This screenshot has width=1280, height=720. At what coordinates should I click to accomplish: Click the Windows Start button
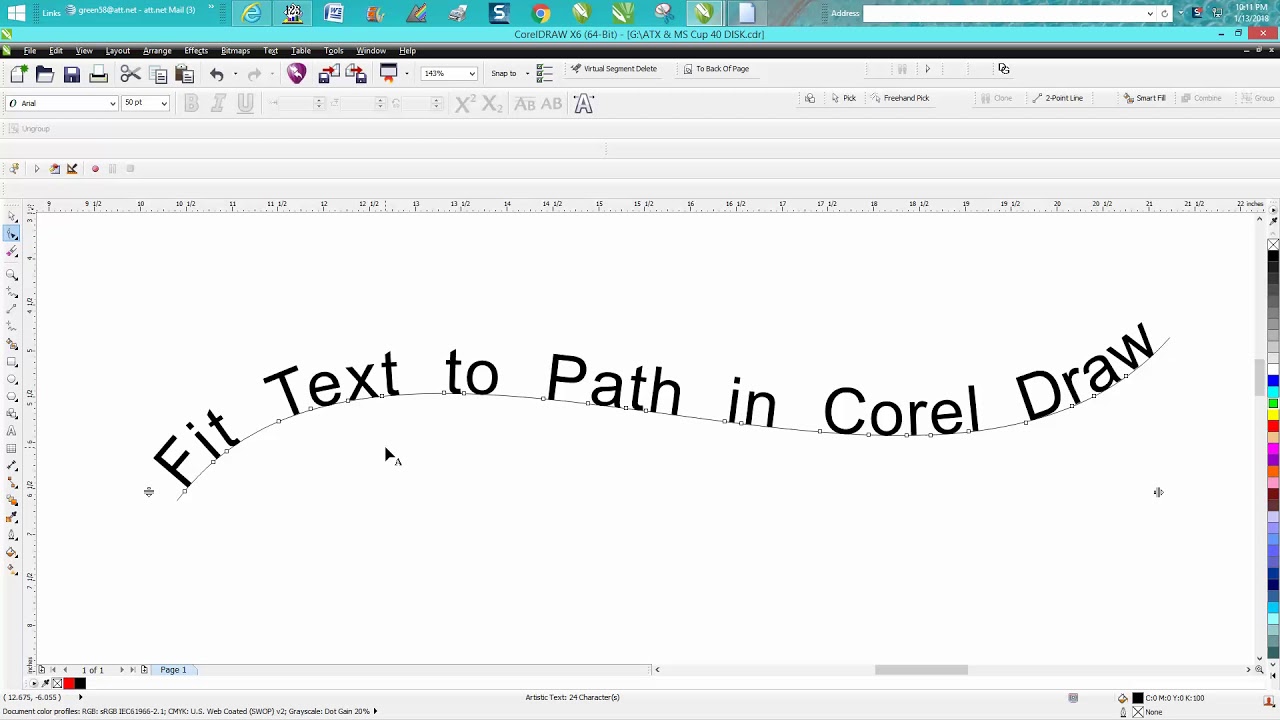[17, 13]
